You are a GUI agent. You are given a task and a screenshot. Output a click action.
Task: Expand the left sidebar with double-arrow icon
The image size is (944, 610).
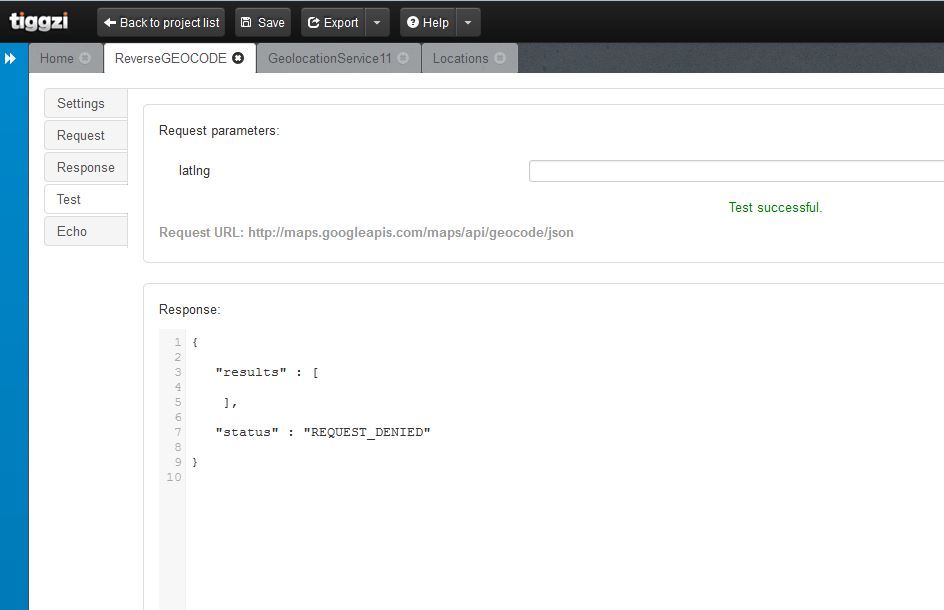(11, 59)
